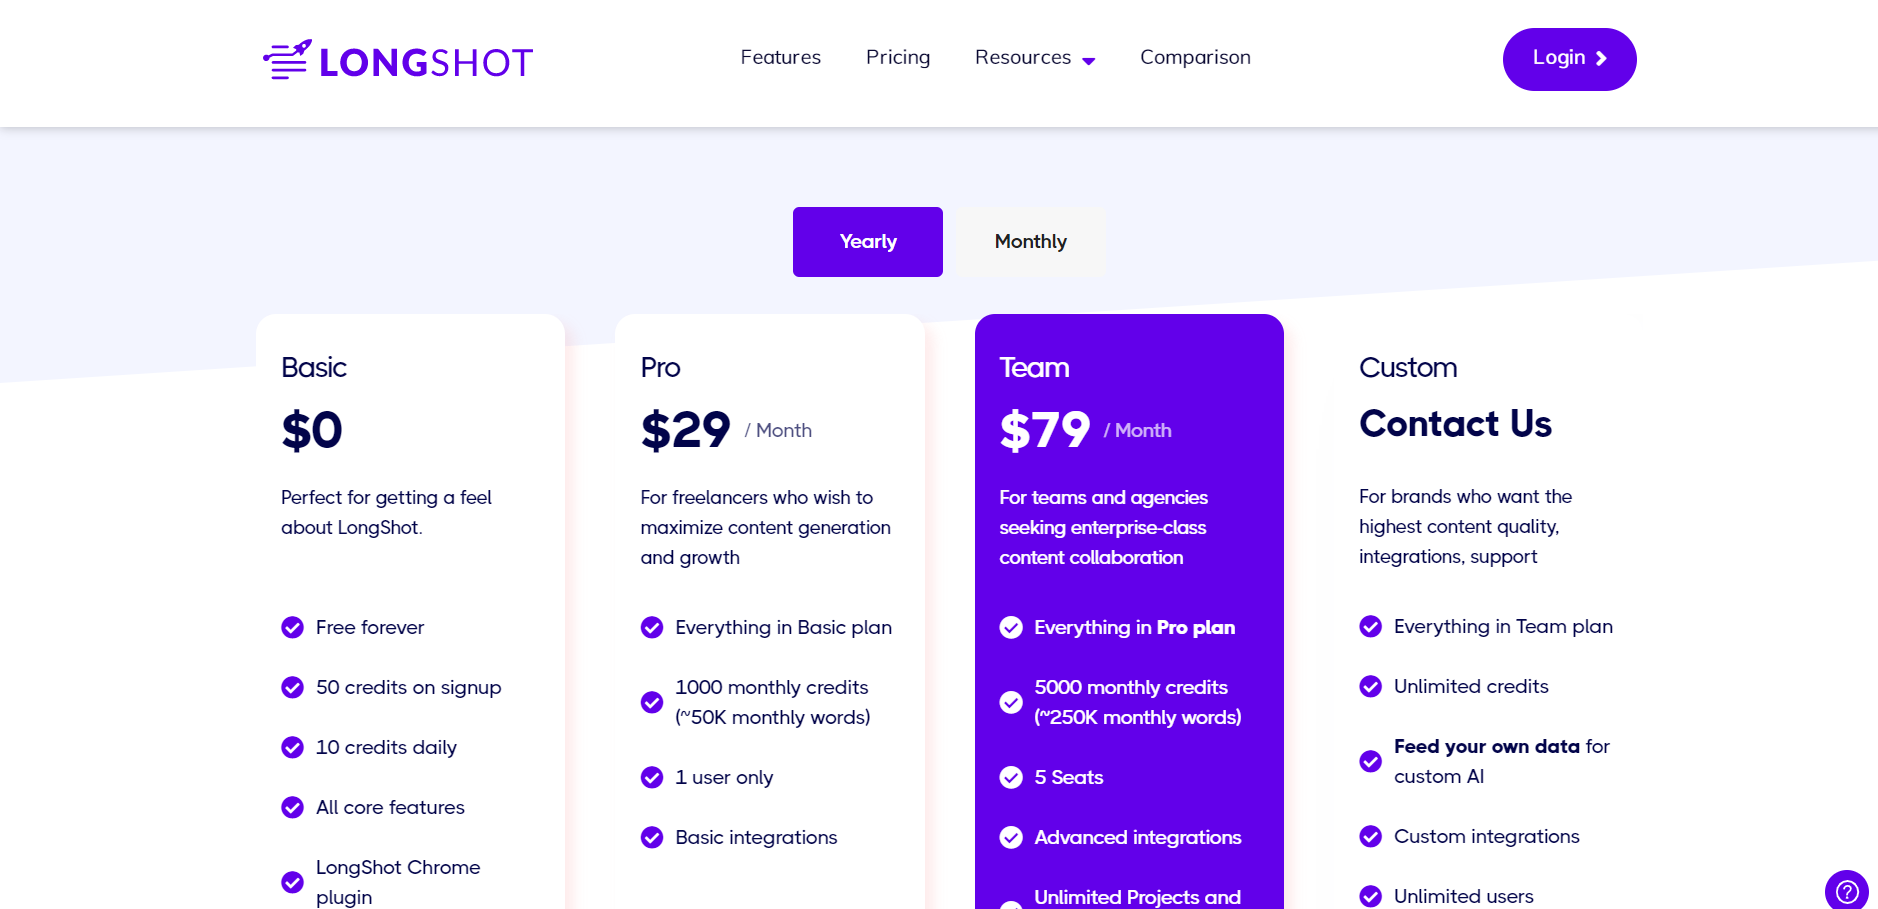1878x909 pixels.
Task: Switch billing to Yearly
Action: coord(868,242)
